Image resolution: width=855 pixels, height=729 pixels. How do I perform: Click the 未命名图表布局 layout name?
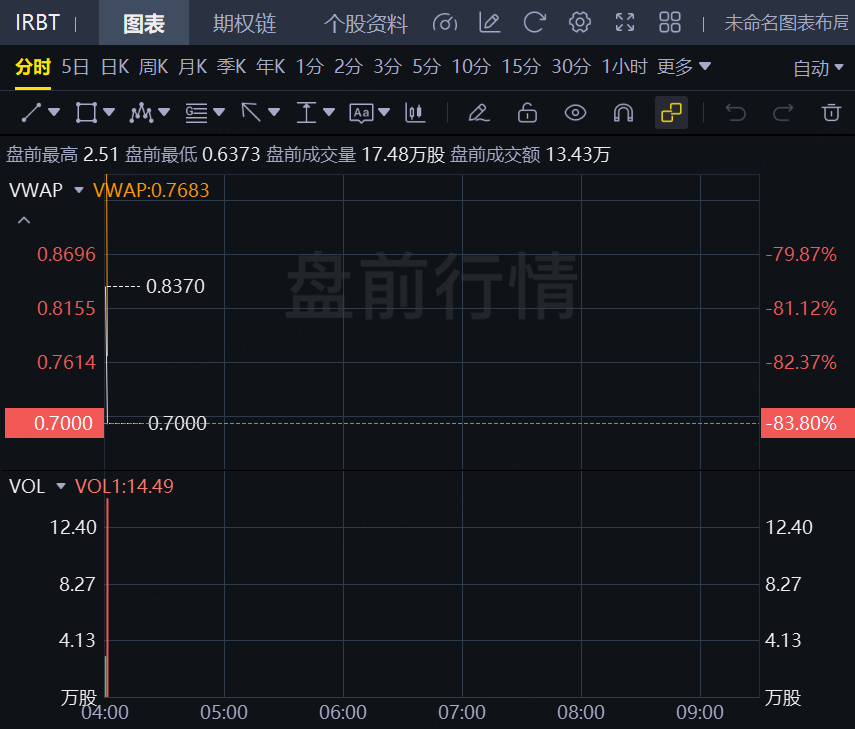coord(788,23)
